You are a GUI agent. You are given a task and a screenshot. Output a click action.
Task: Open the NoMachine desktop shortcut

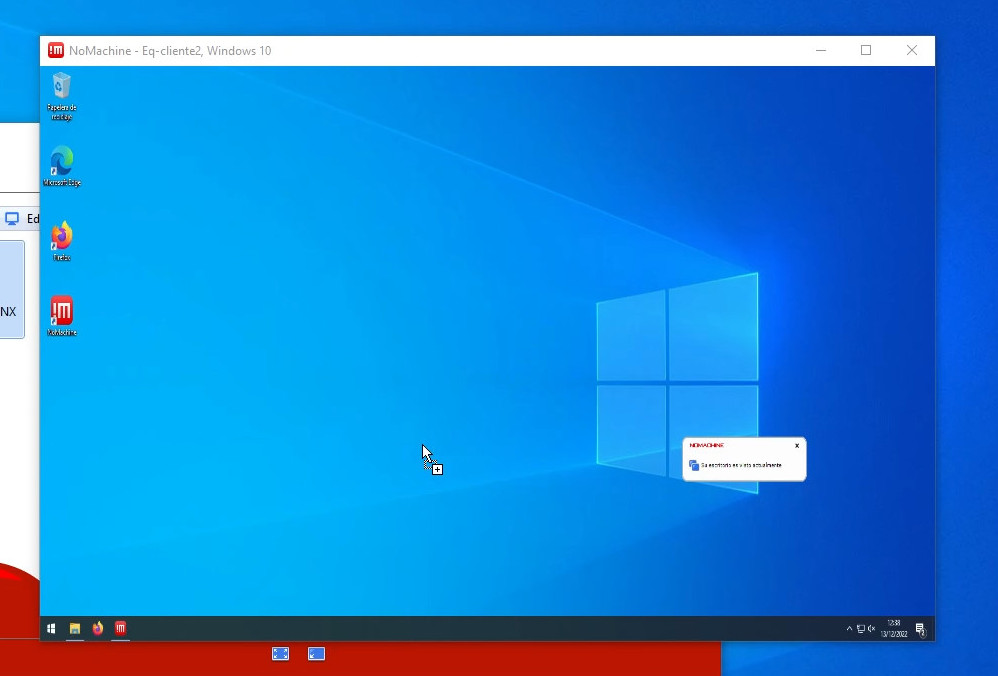(x=61, y=312)
